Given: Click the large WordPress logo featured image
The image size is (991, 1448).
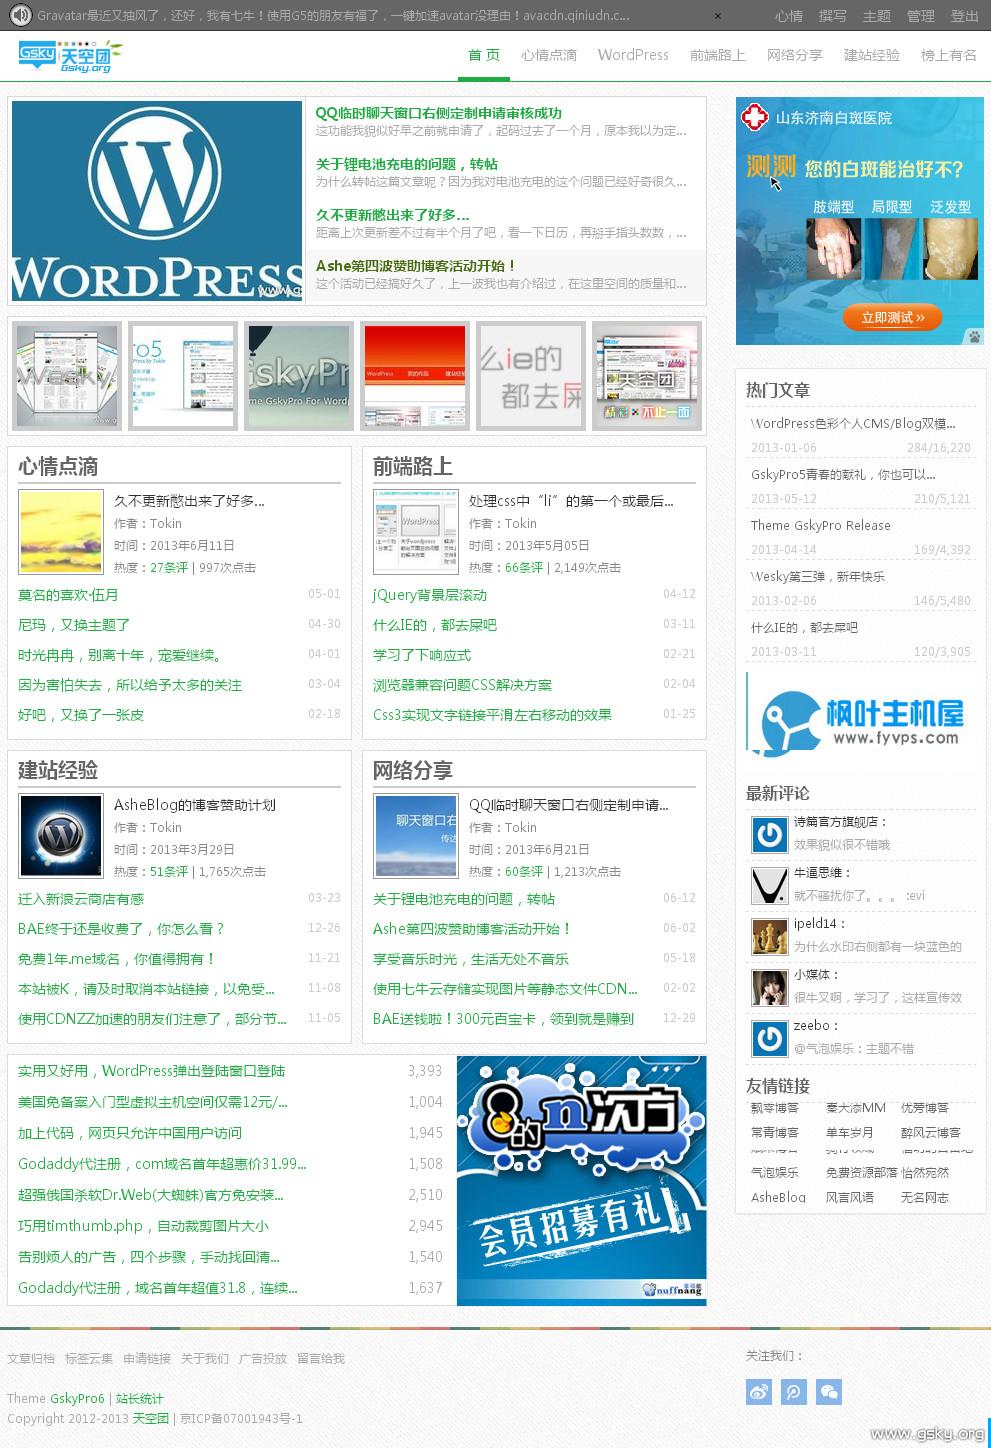Looking at the screenshot, I should [157, 201].
